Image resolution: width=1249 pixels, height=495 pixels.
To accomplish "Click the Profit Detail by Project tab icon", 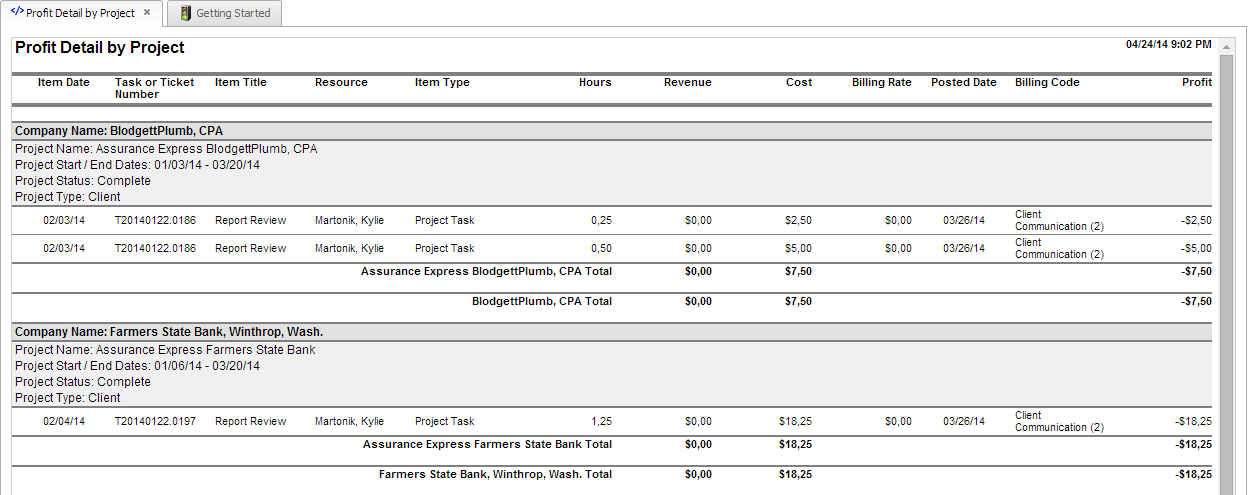I will (x=17, y=13).
